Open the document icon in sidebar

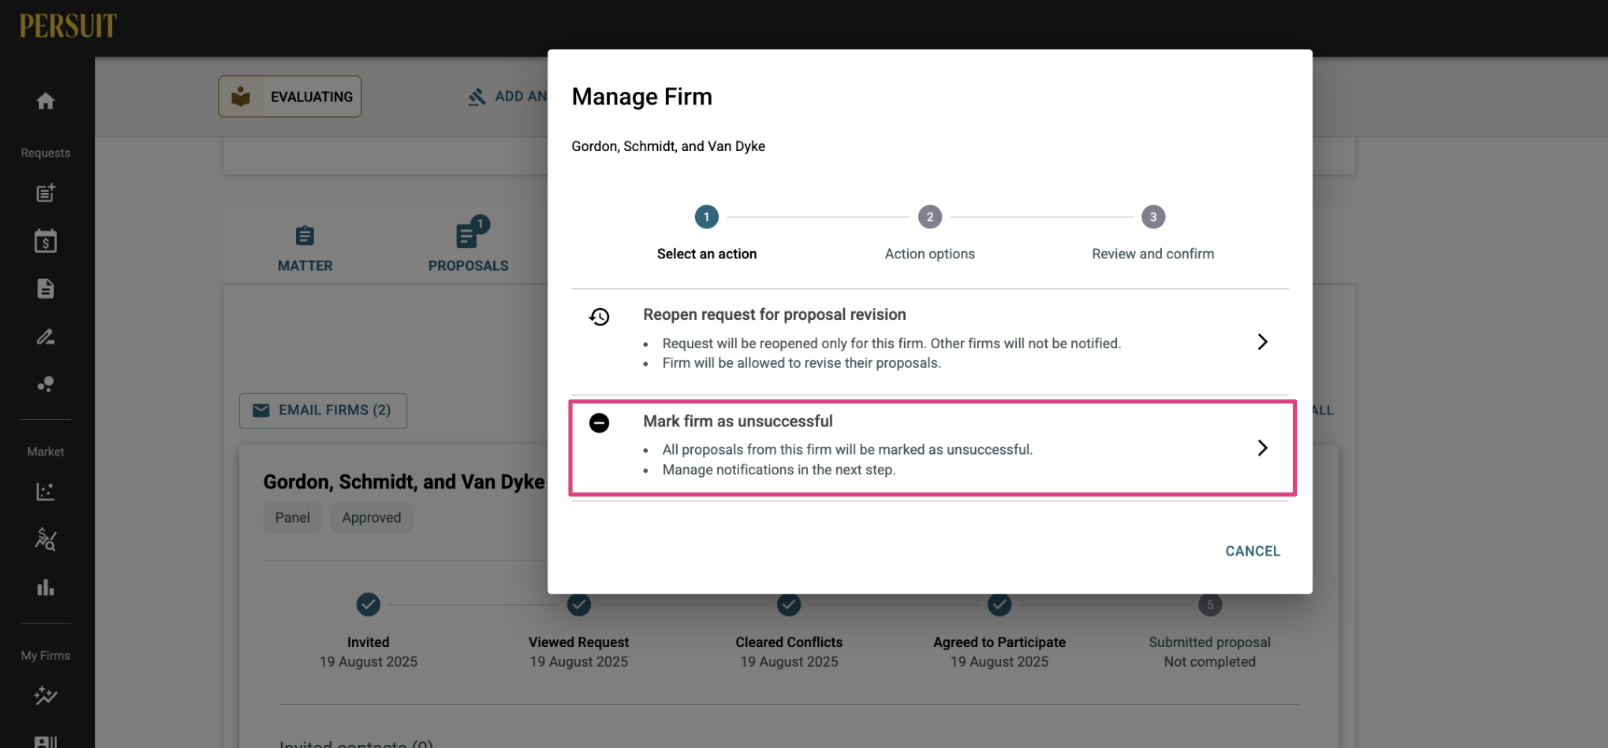click(x=45, y=289)
